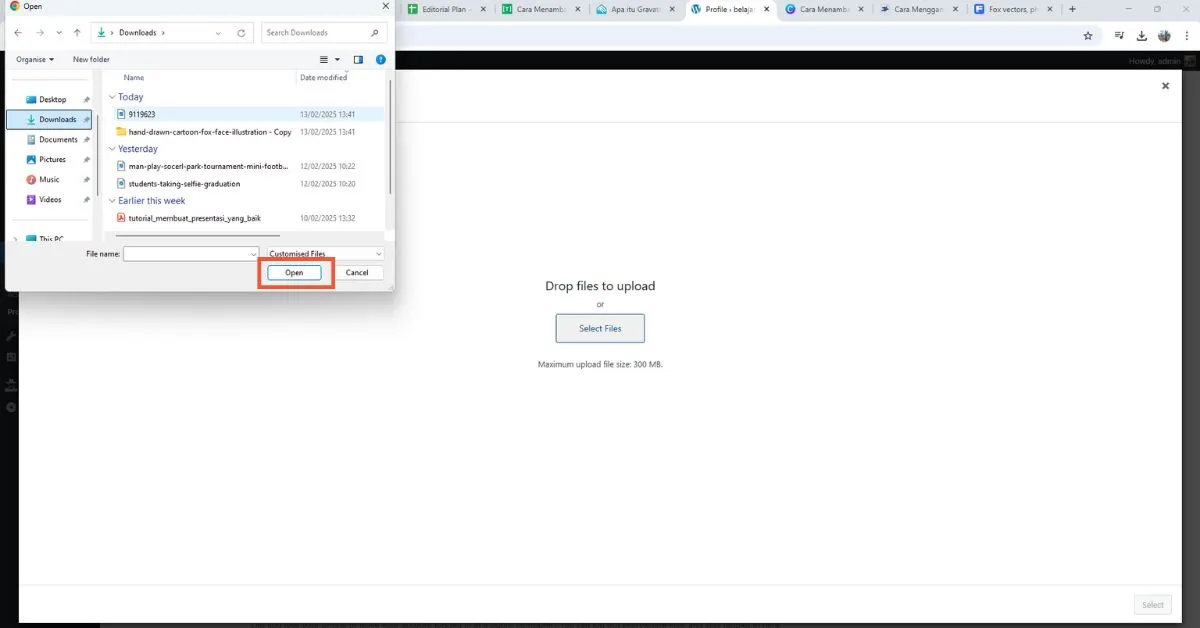This screenshot has height=628, width=1200.
Task: Open Help via the blue question icon
Action: (x=380, y=59)
